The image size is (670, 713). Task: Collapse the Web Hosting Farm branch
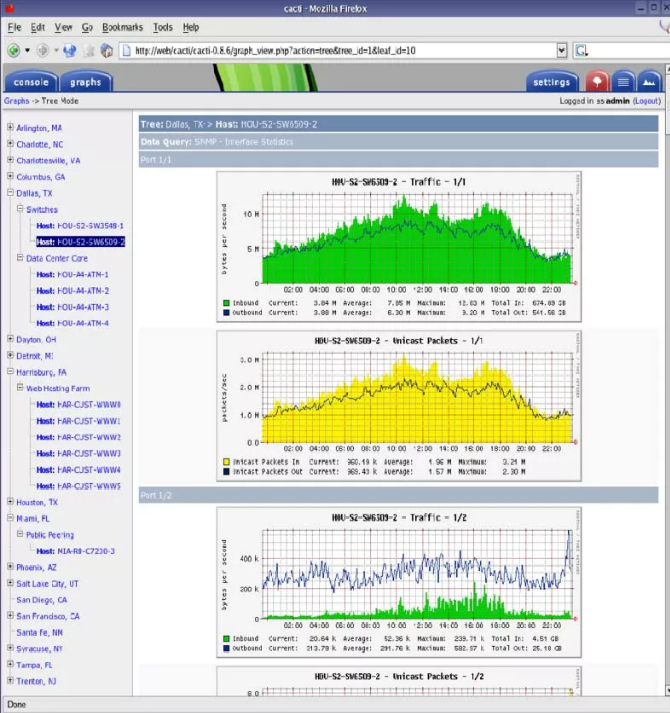click(19, 388)
